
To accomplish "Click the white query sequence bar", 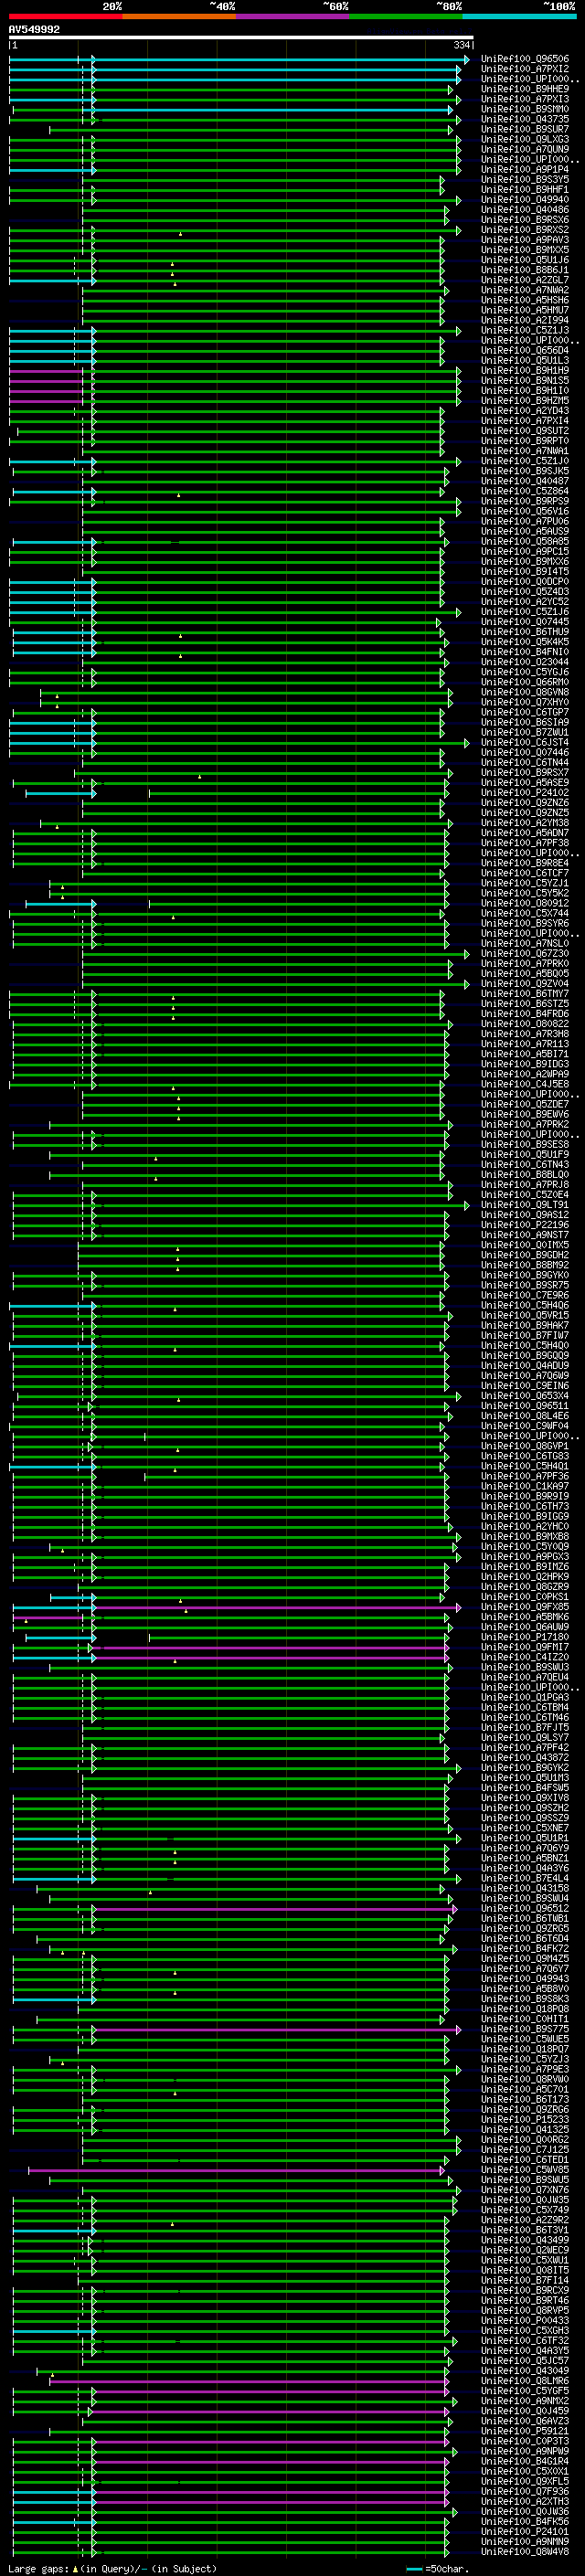I will (241, 38).
